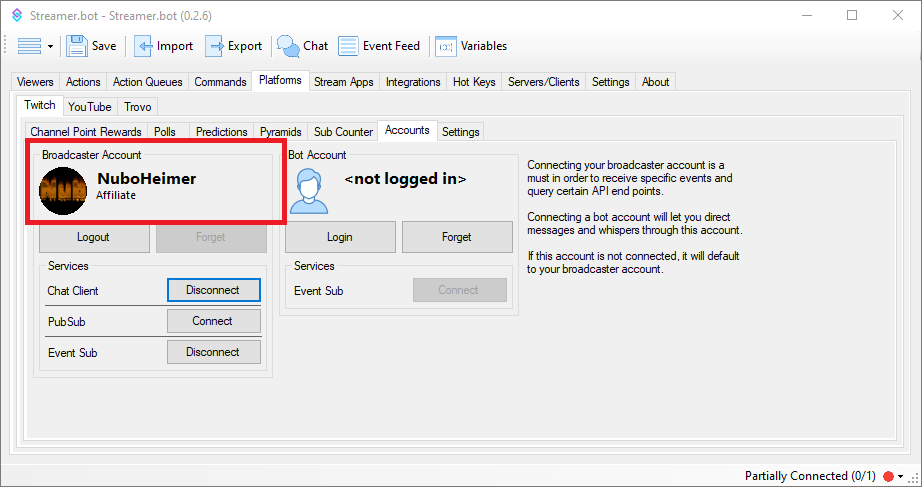Expand the dropdown arrow beside hamburger menu
The width and height of the screenshot is (922, 487).
51,46
